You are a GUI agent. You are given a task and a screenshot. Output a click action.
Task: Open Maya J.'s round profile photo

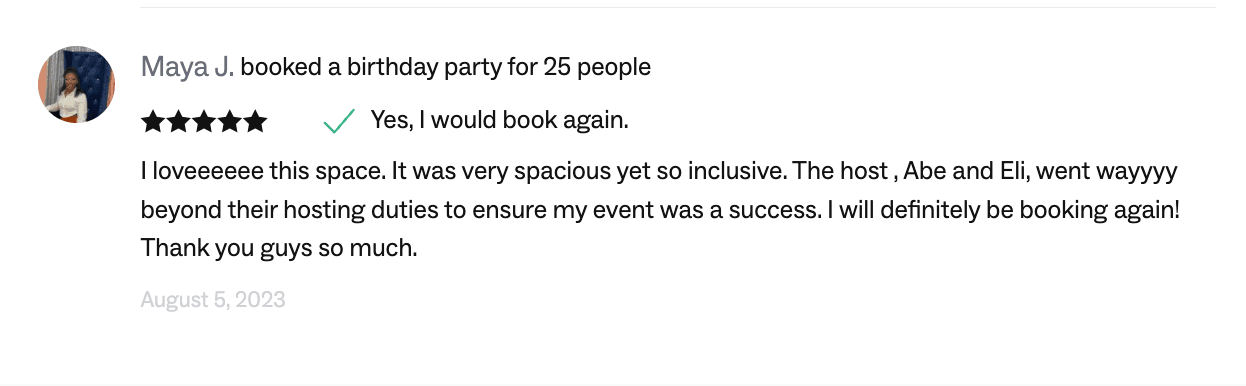click(77, 84)
